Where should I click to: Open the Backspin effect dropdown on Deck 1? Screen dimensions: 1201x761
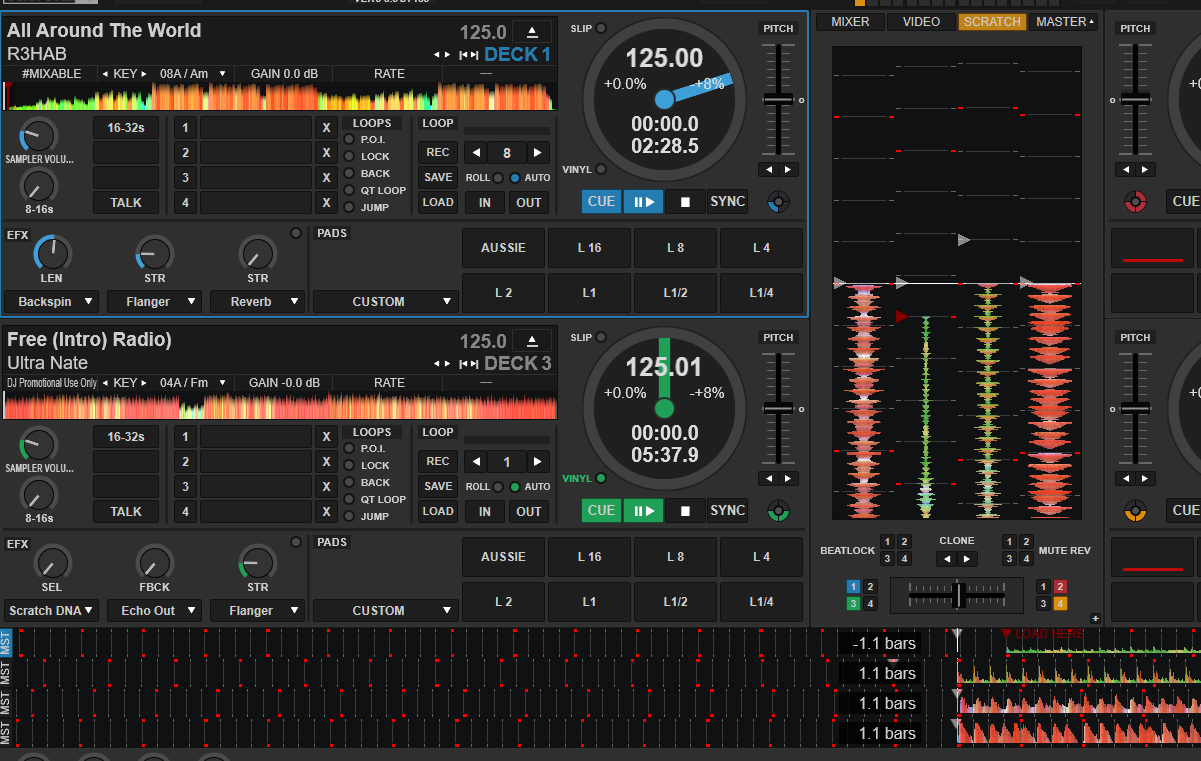[x=51, y=301]
